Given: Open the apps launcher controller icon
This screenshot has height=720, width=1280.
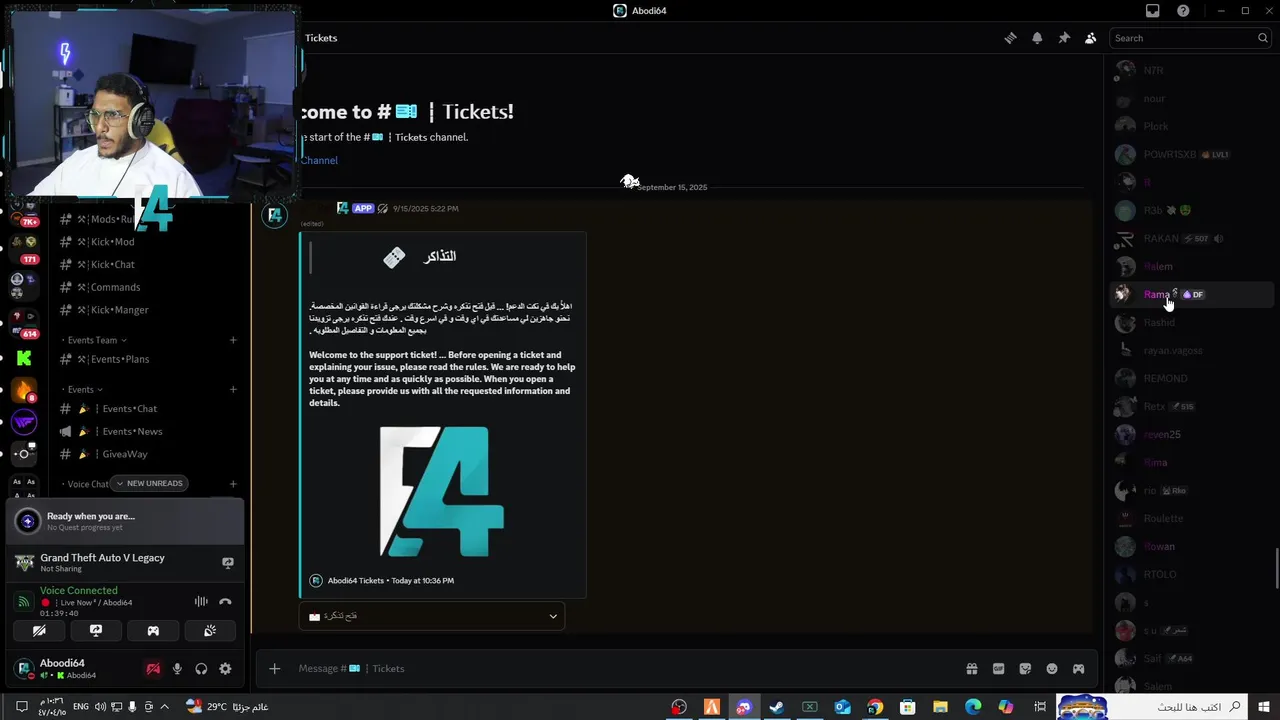Looking at the screenshot, I should click(1078, 669).
